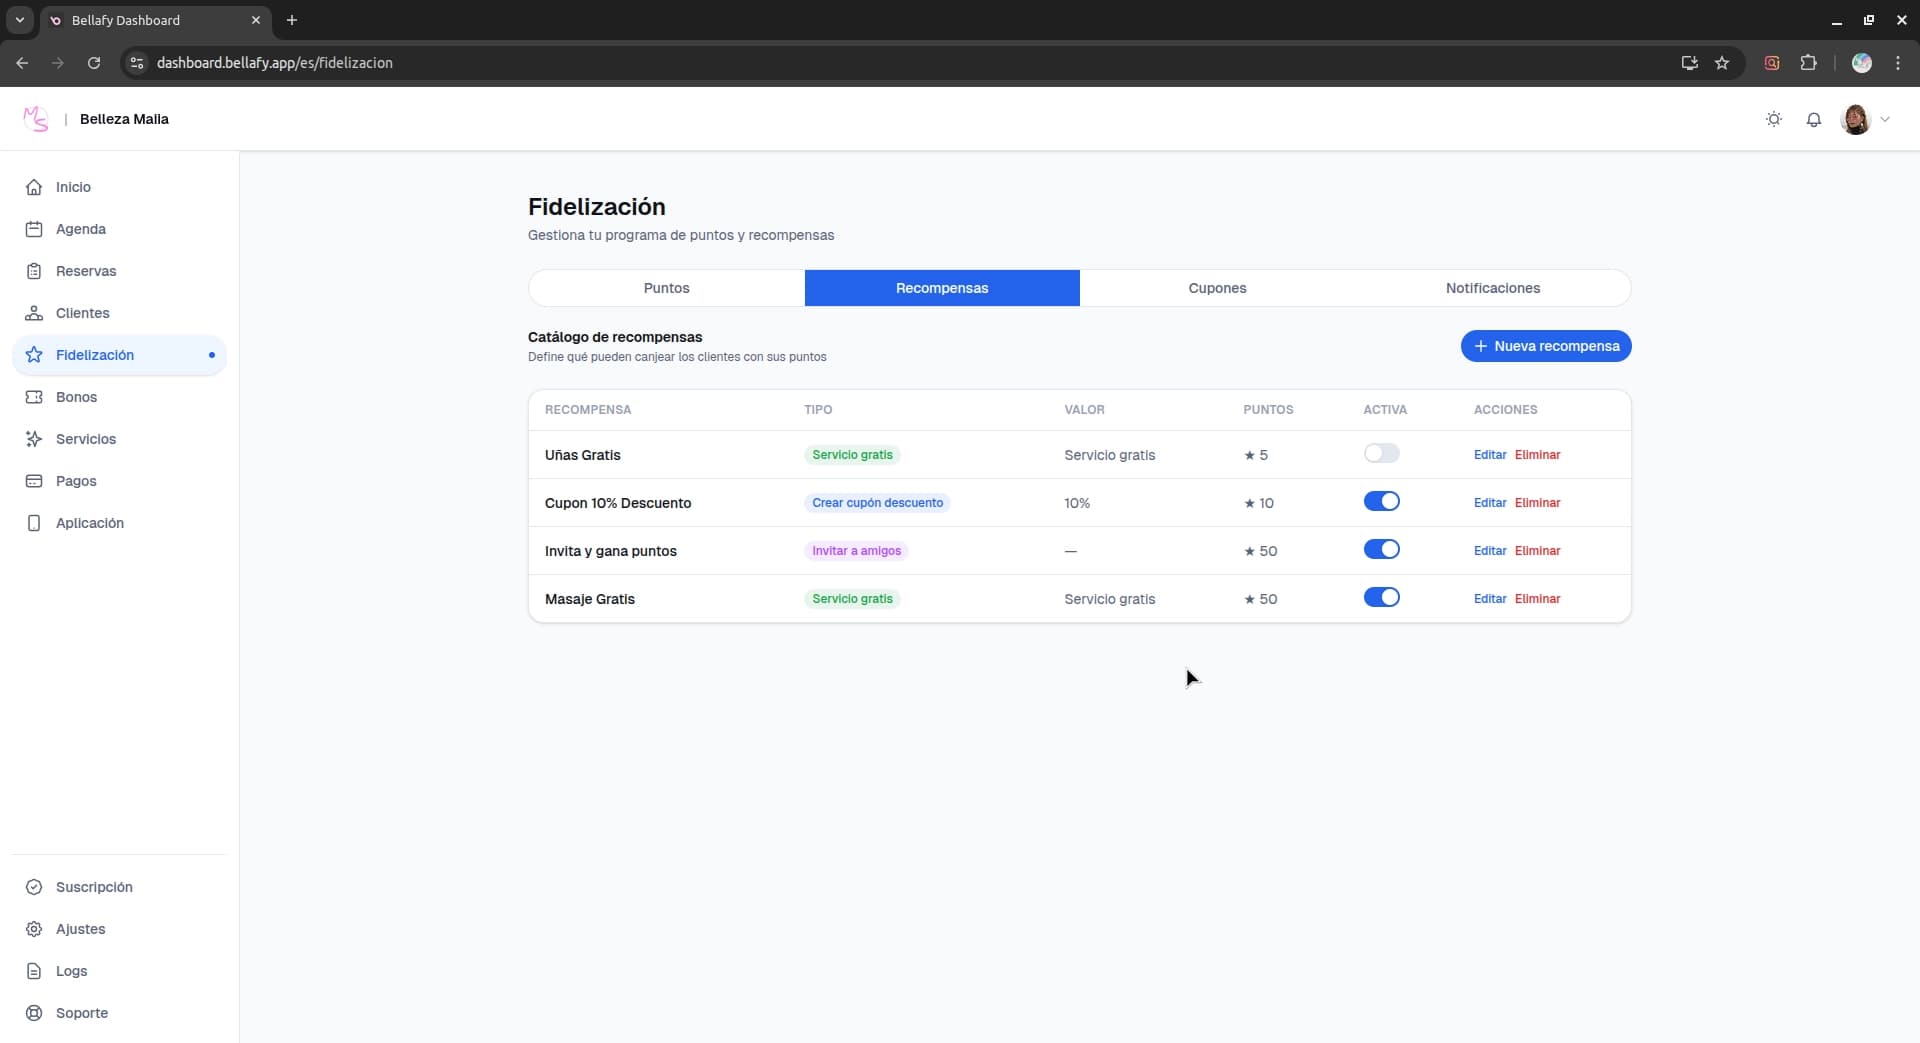Click the Nueva recompensa button
1920x1043 pixels.
(1545, 346)
